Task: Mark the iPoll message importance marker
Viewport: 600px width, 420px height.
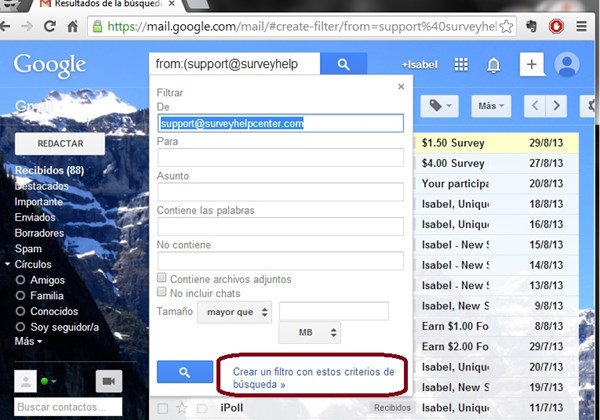Action: coord(201,409)
